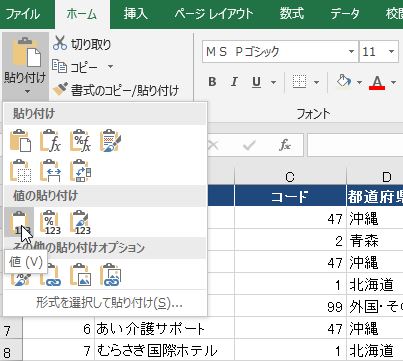Choose Paste Formulas (fx) icon
Image resolution: width=403 pixels, height=361 pixels.
tap(50, 141)
